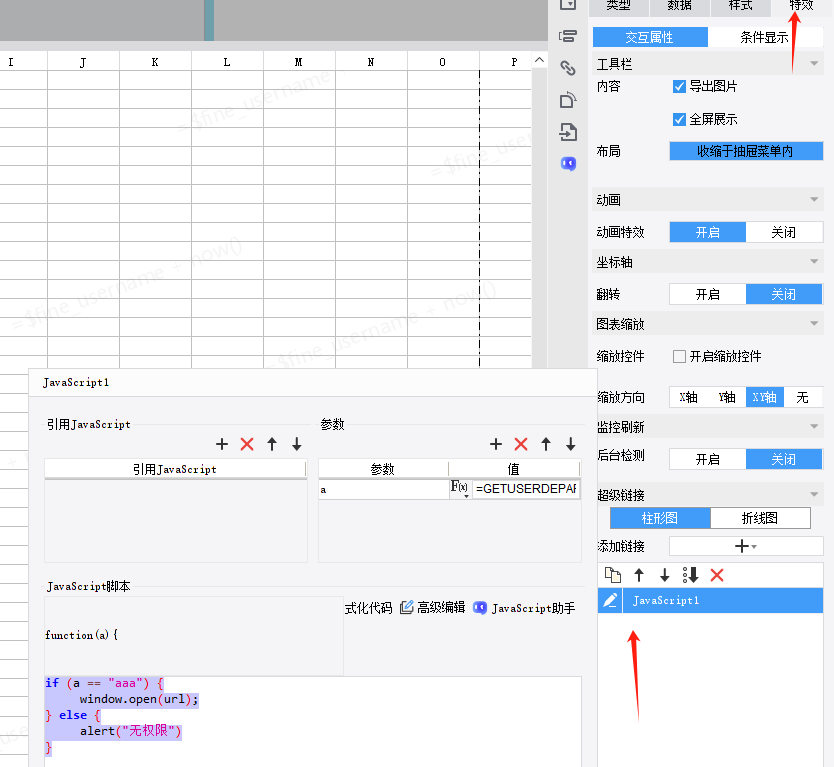Enable the 开启缩放控件 checkbox

point(679,356)
